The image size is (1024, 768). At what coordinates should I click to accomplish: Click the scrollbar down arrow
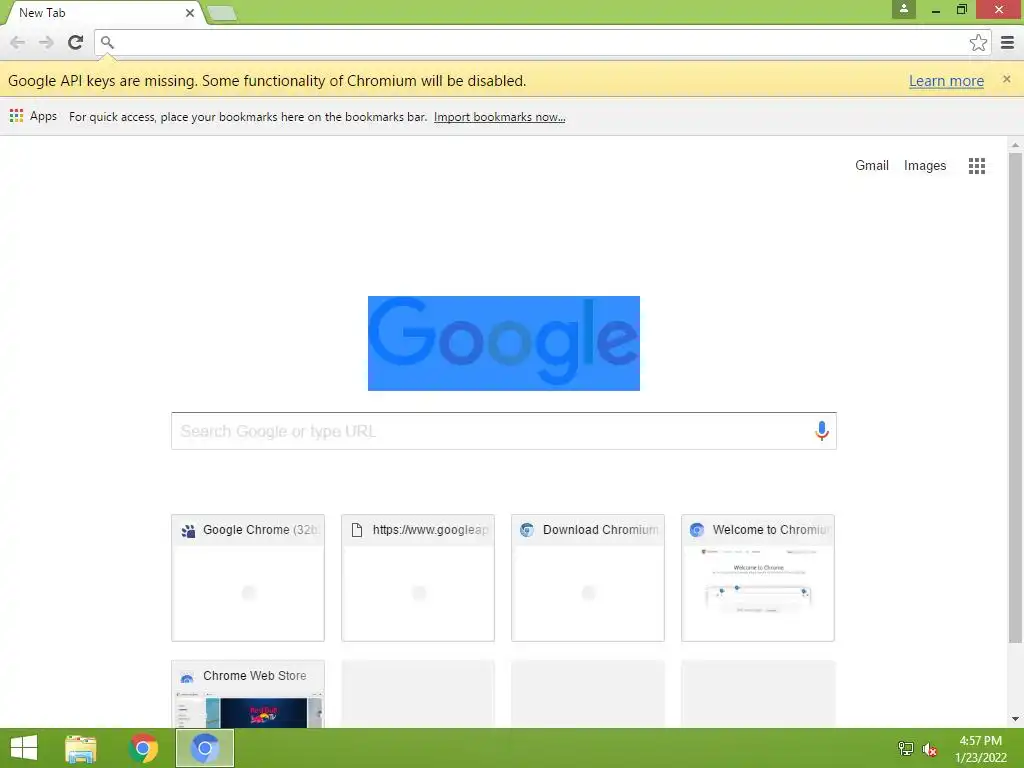tap(1015, 719)
